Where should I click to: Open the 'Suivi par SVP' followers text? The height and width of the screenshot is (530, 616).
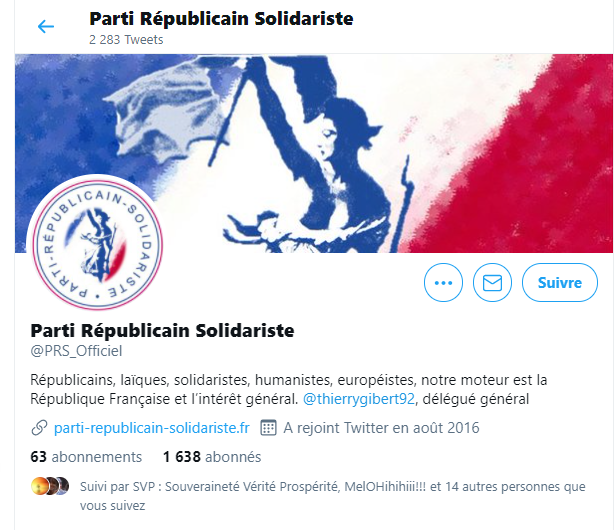[332, 496]
